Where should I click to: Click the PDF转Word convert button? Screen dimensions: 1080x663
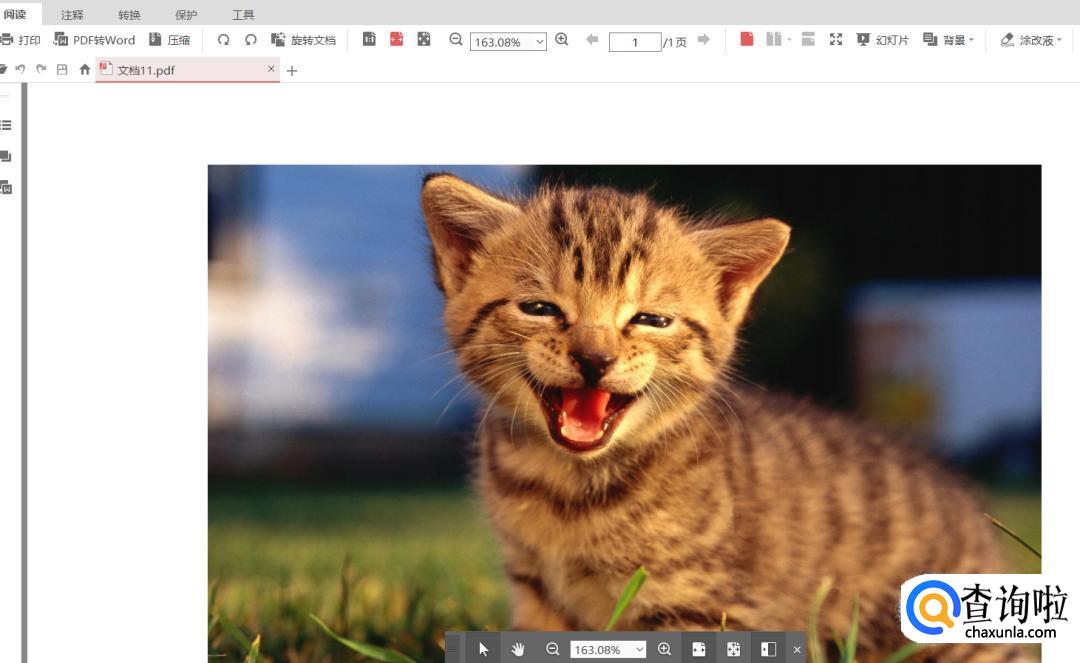tap(94, 40)
